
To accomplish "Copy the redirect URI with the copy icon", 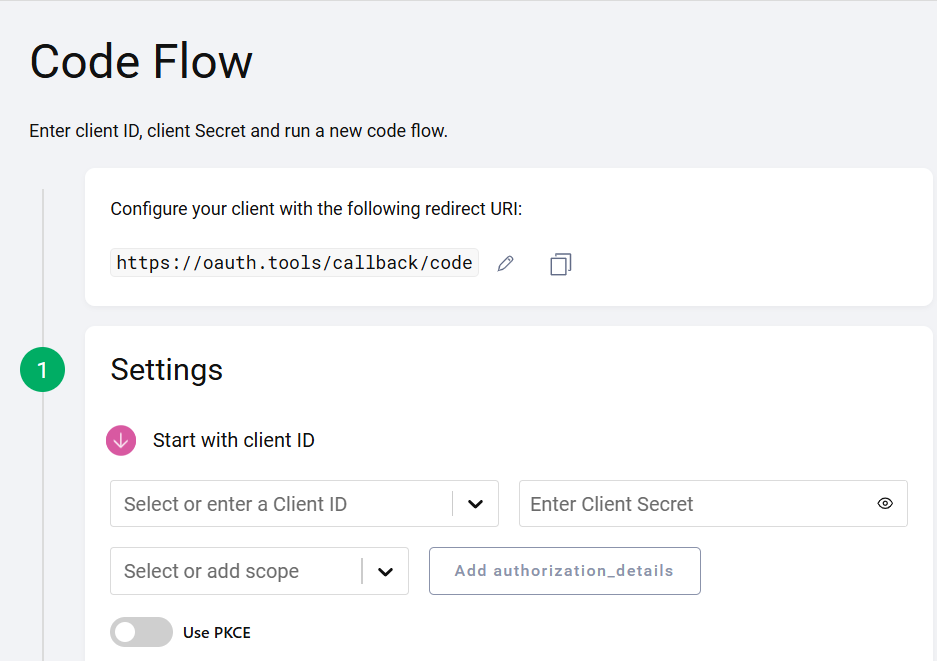I will click(x=560, y=264).
